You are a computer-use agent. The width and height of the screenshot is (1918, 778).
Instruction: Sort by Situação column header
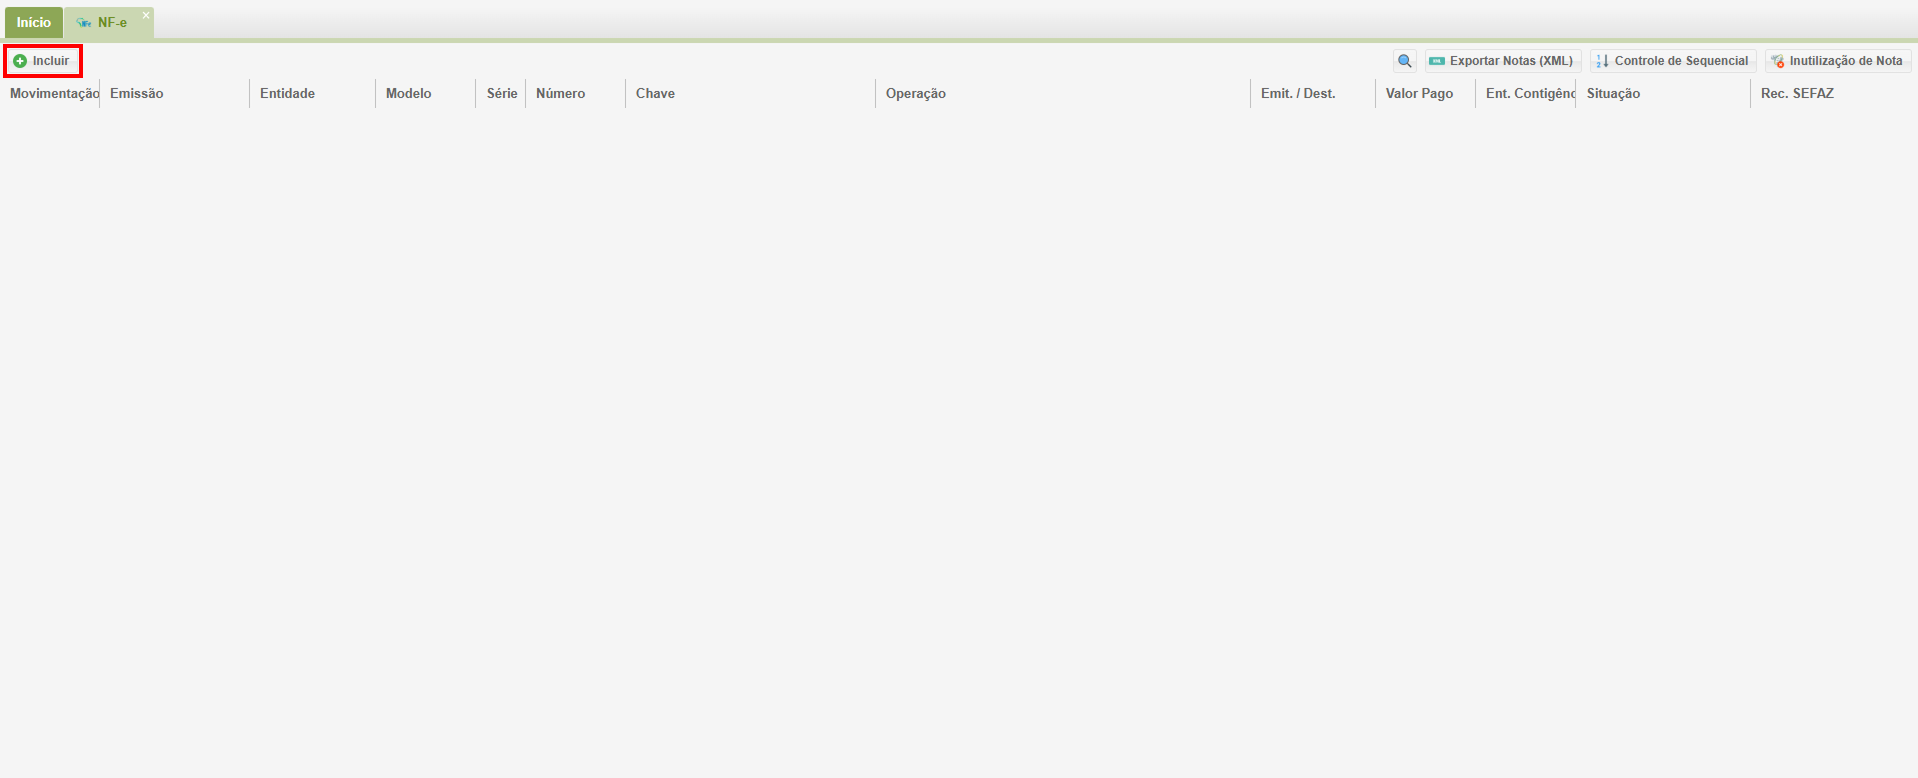point(1613,93)
